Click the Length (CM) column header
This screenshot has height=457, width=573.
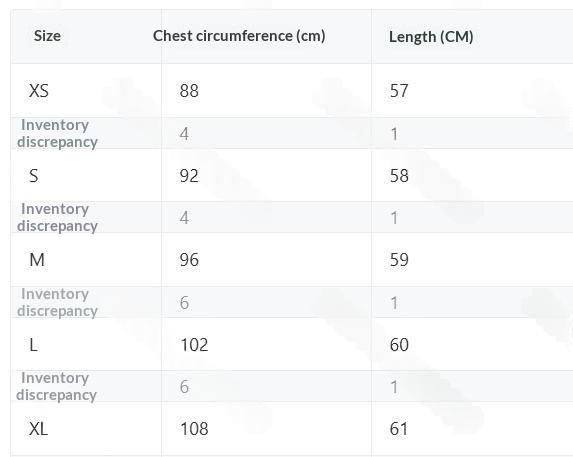click(431, 37)
